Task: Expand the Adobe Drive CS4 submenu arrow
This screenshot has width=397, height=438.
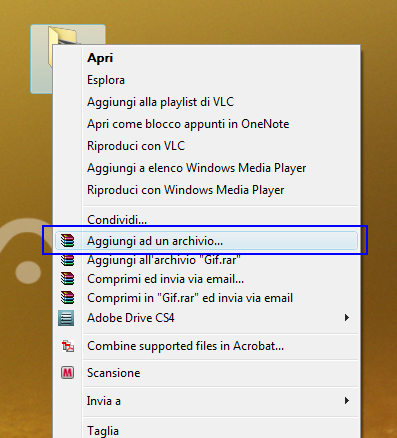Action: pyautogui.click(x=347, y=318)
